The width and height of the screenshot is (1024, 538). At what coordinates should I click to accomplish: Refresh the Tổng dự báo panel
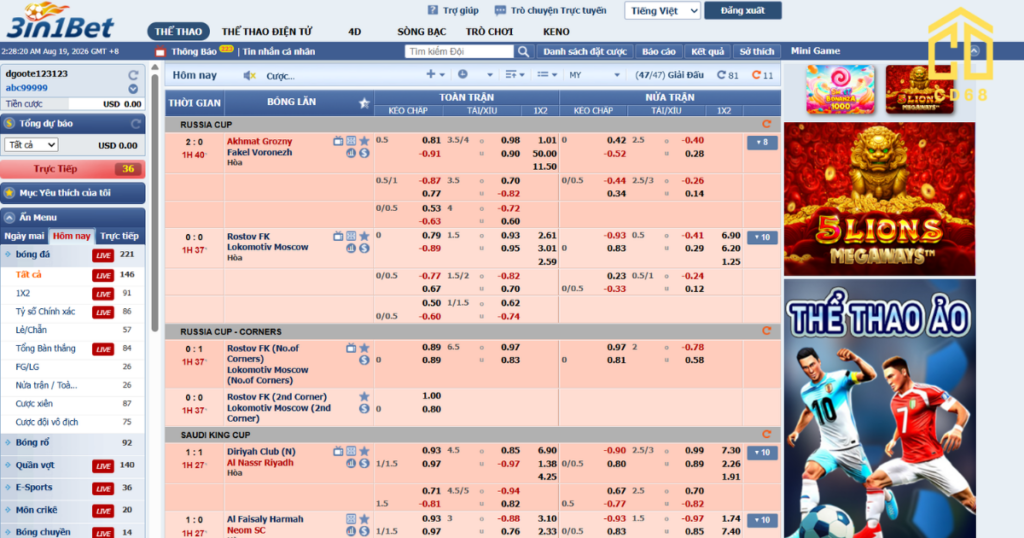tap(136, 123)
